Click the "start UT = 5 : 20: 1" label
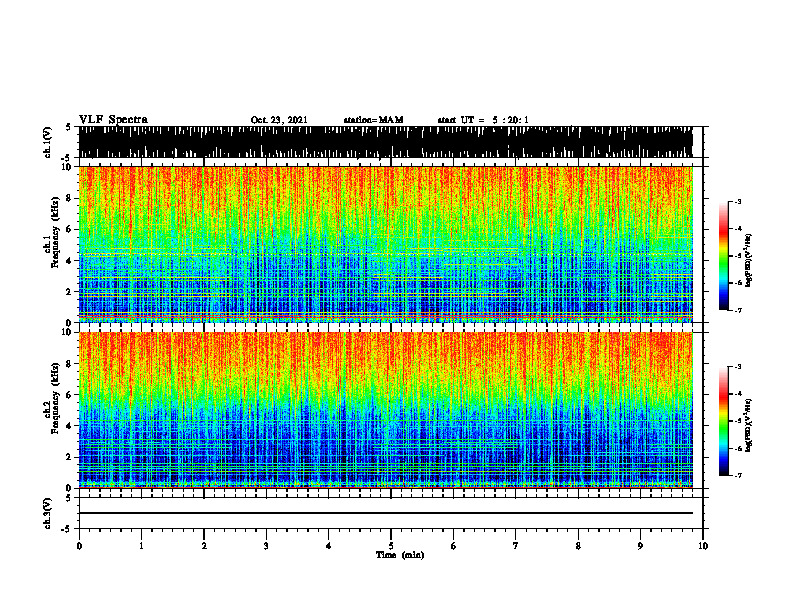Image resolution: width=792 pixels, height=612 pixels. (x=483, y=120)
